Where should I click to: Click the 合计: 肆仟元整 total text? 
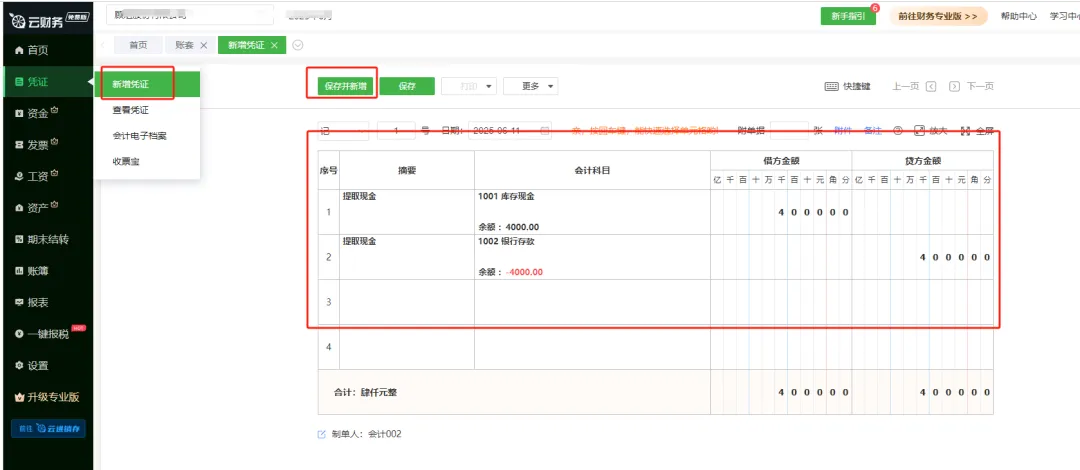click(x=365, y=392)
